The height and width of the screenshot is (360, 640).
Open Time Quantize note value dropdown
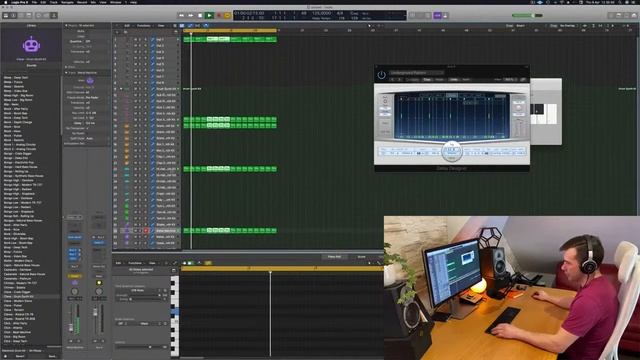[x=139, y=290]
